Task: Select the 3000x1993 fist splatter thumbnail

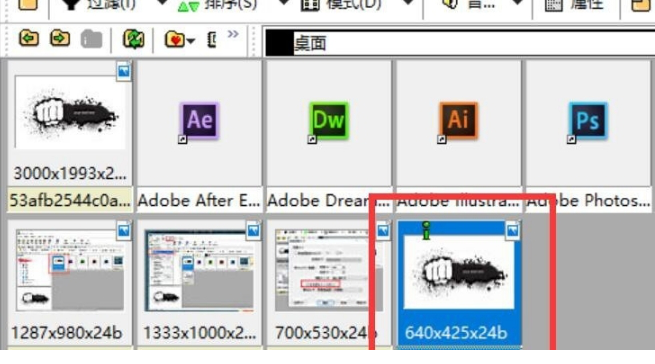Action: click(70, 112)
